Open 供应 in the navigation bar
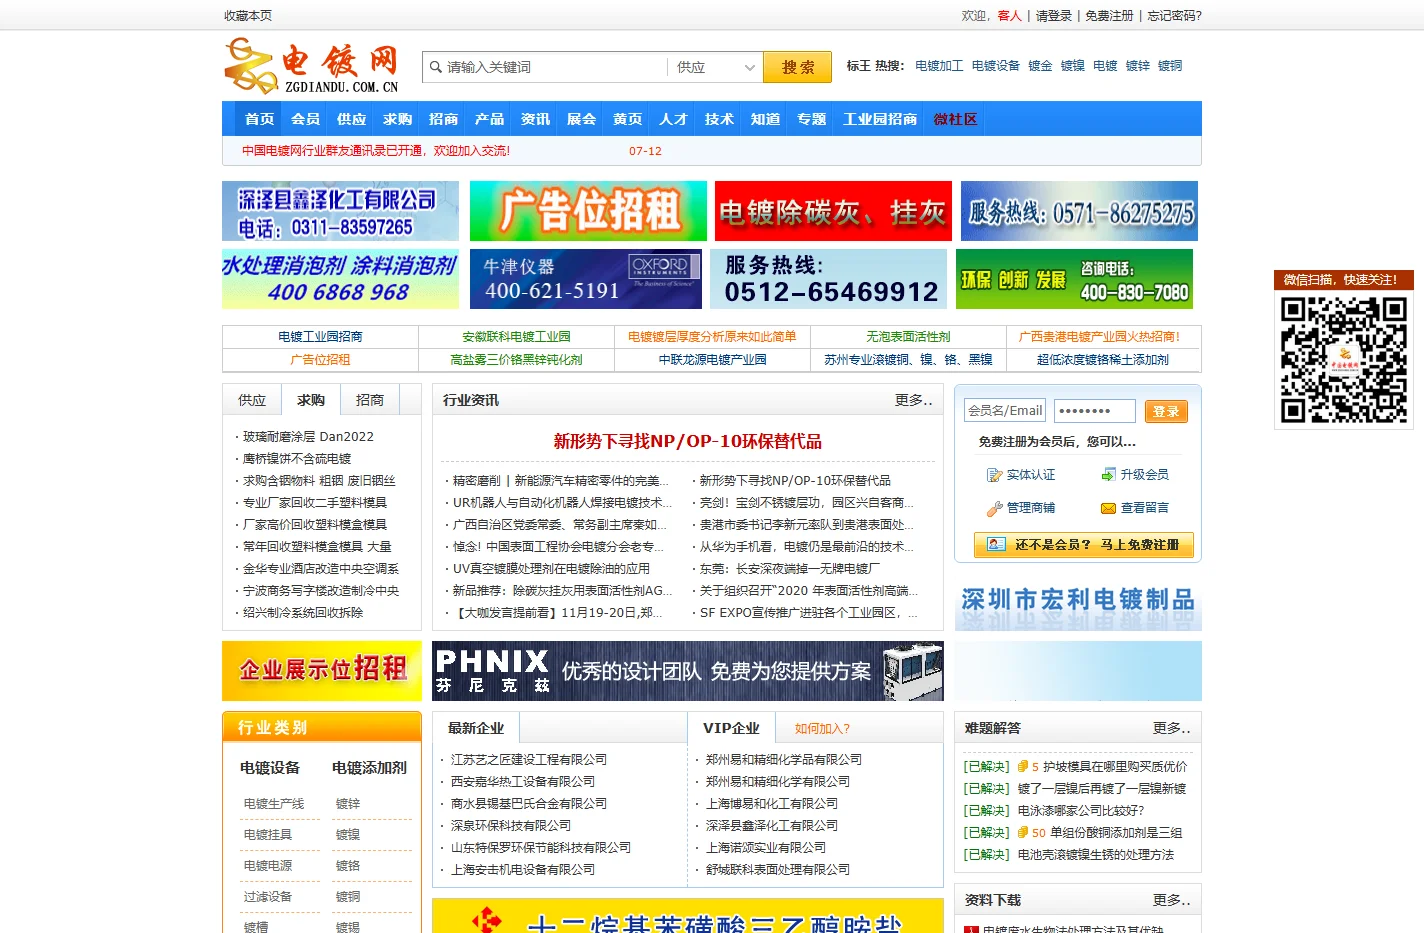Viewport: 1424px width, 933px height. pos(351,119)
